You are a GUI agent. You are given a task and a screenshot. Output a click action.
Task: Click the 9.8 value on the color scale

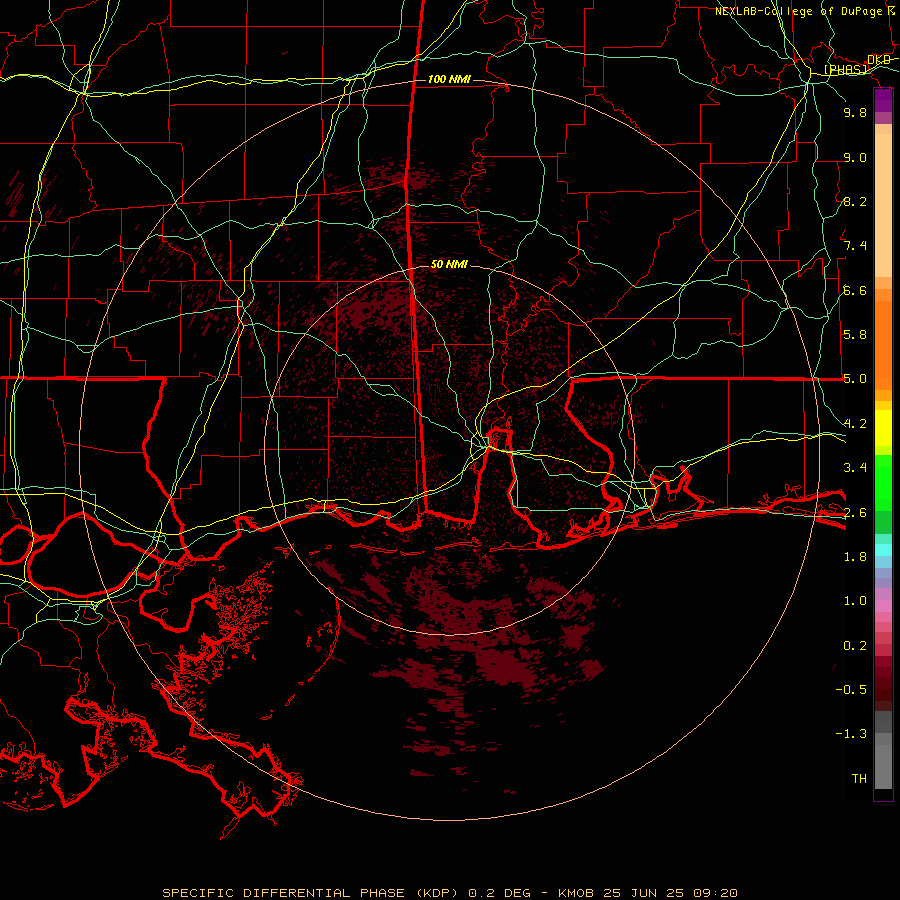[x=855, y=112]
